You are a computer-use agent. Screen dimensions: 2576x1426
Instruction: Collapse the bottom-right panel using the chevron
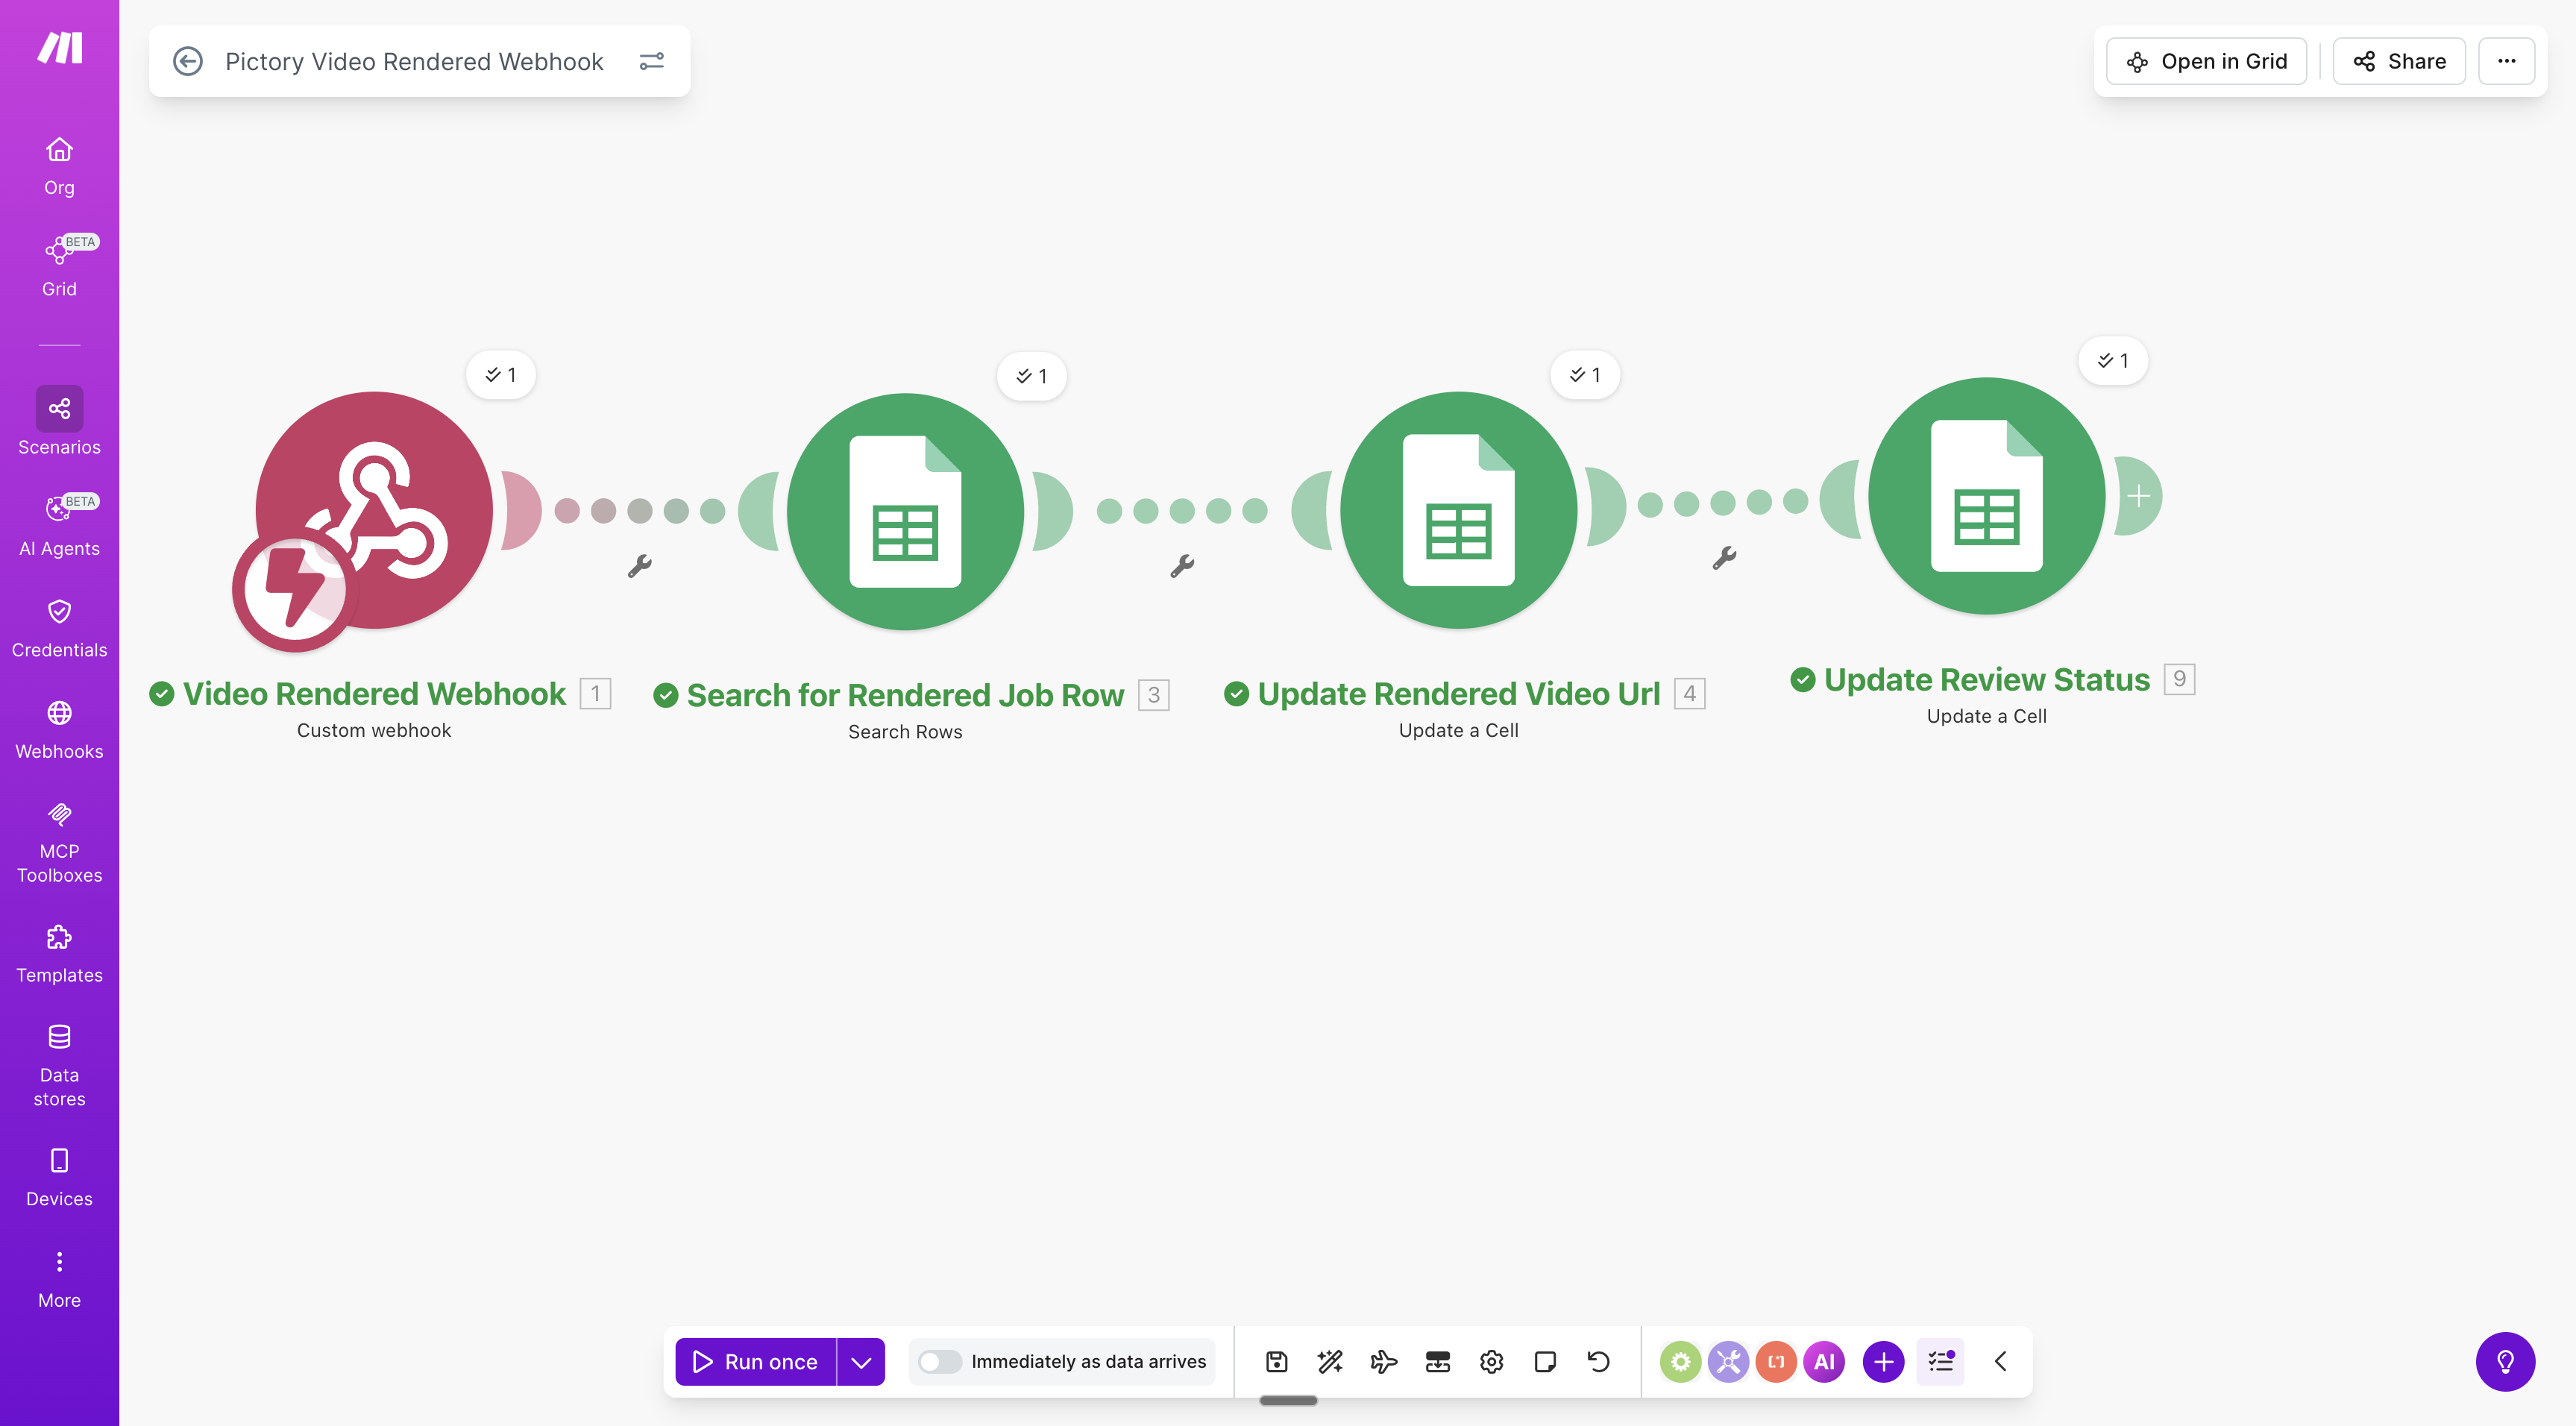click(2001, 1361)
